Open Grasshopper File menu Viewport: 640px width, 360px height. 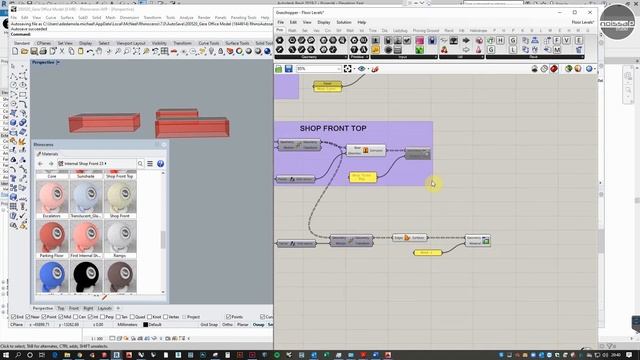click(280, 22)
